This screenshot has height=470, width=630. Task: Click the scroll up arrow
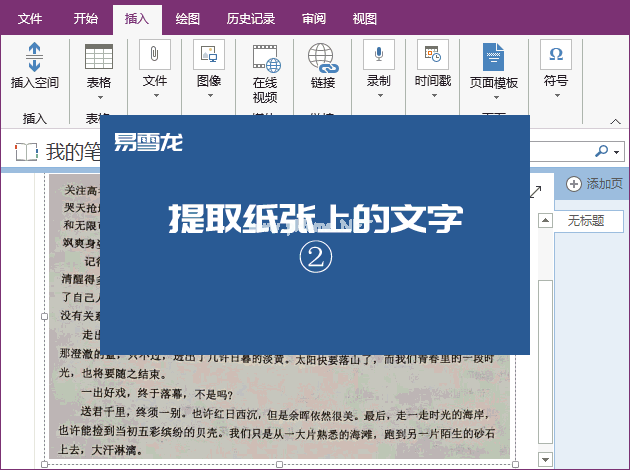point(545,221)
